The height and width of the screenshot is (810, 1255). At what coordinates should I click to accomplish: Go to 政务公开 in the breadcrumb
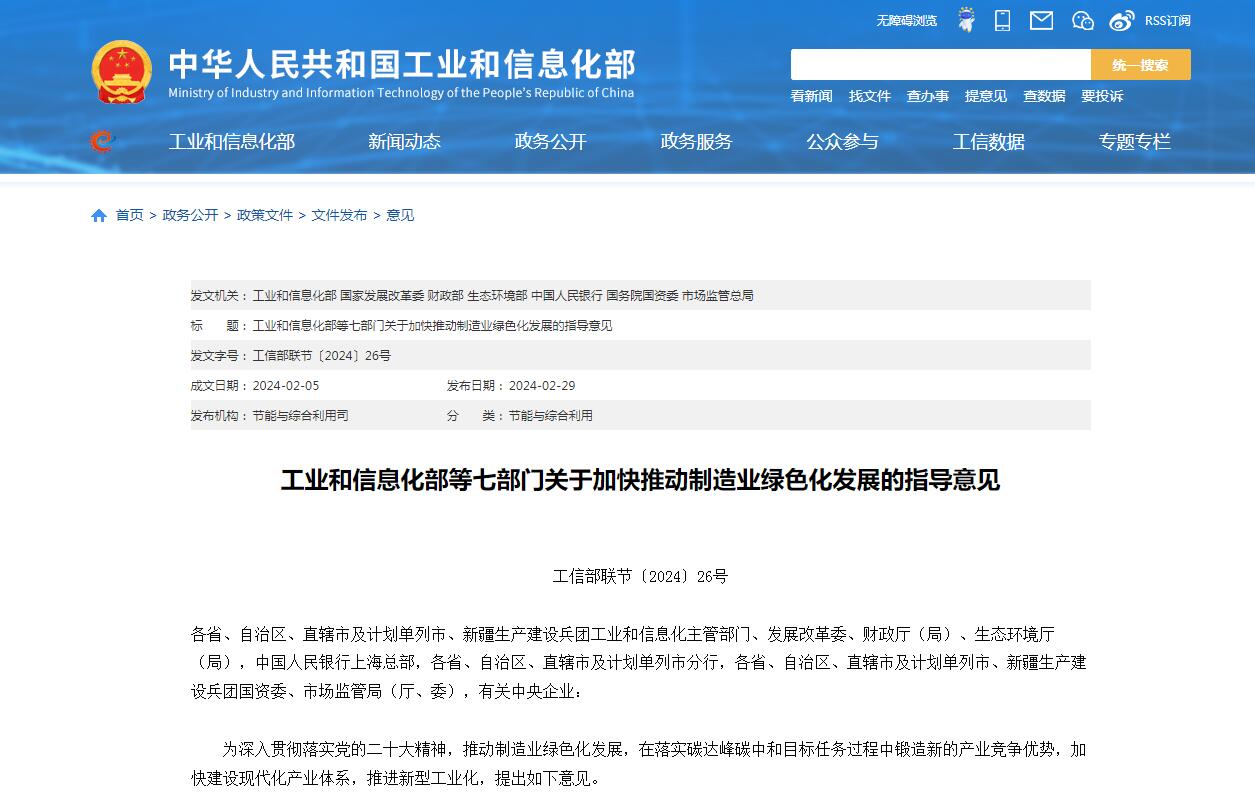pos(190,215)
